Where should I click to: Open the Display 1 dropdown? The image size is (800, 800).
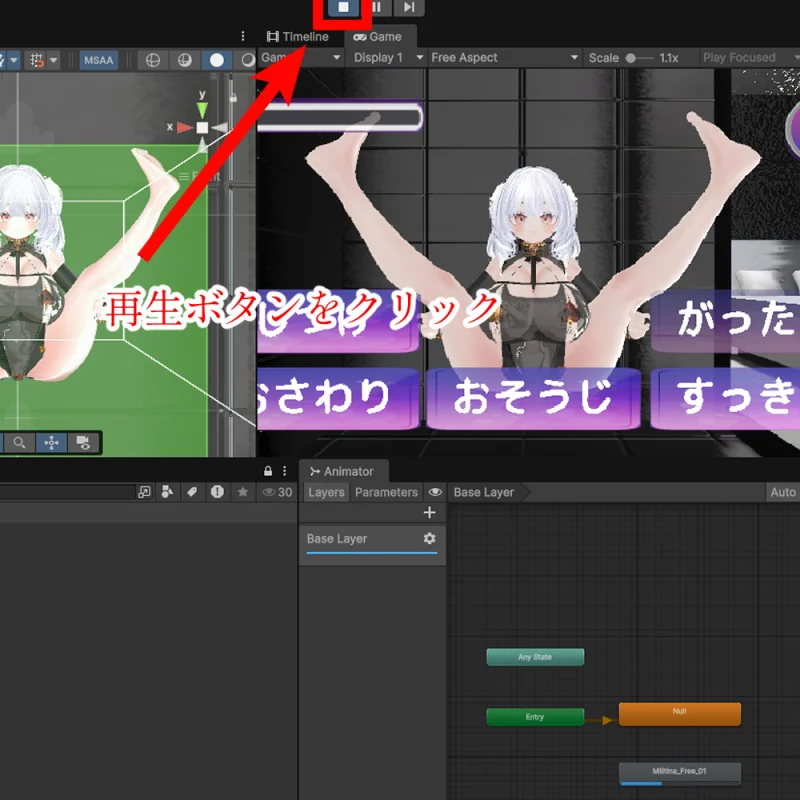(x=388, y=58)
